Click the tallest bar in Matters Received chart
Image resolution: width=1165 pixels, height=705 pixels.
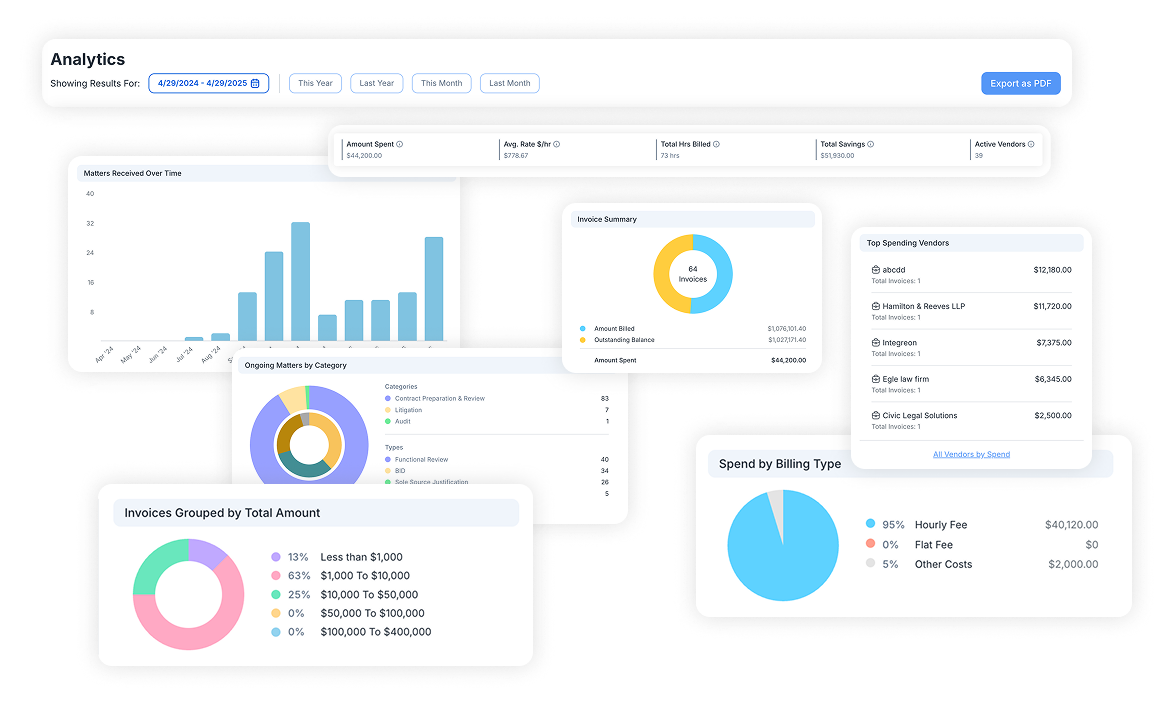pos(300,281)
